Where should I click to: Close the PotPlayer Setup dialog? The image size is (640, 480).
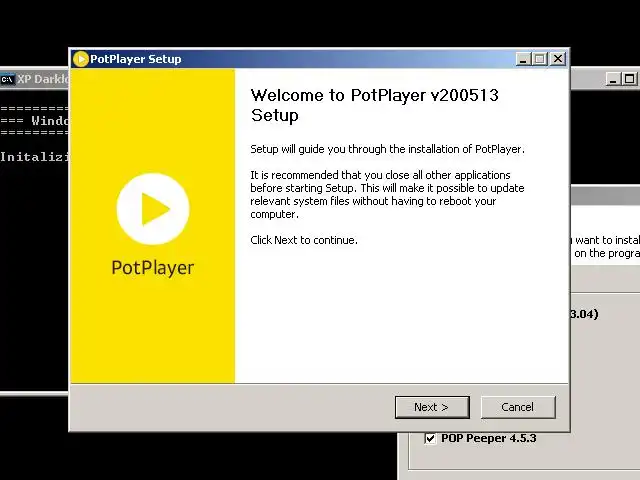[558, 59]
